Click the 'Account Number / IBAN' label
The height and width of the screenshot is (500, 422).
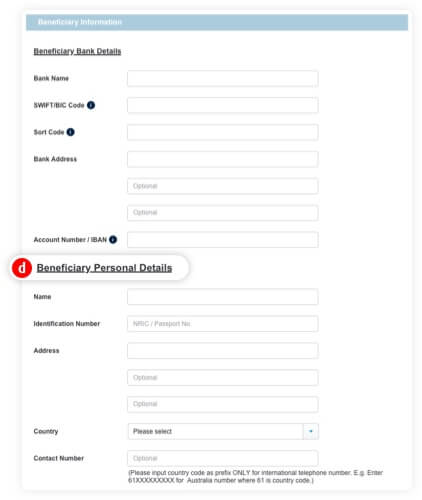pyautogui.click(x=70, y=240)
